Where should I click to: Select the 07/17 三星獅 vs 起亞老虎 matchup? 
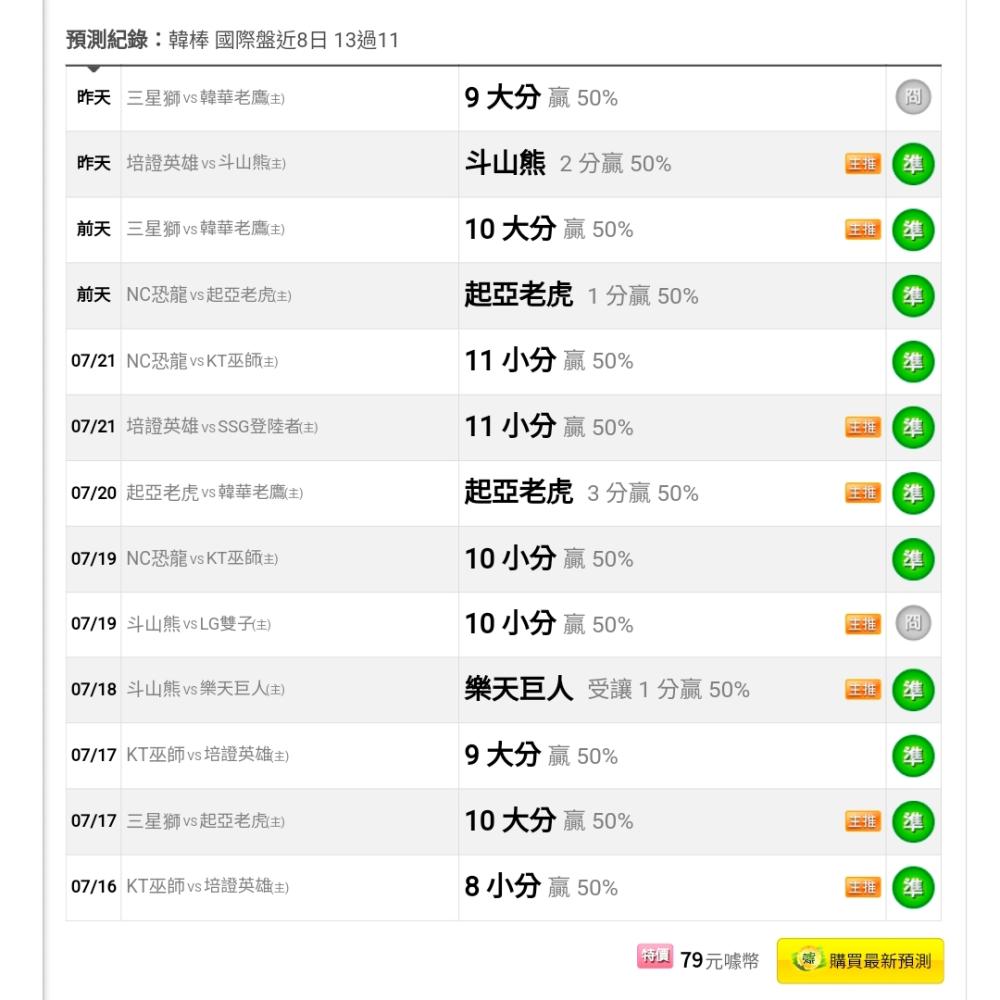[x=205, y=821]
